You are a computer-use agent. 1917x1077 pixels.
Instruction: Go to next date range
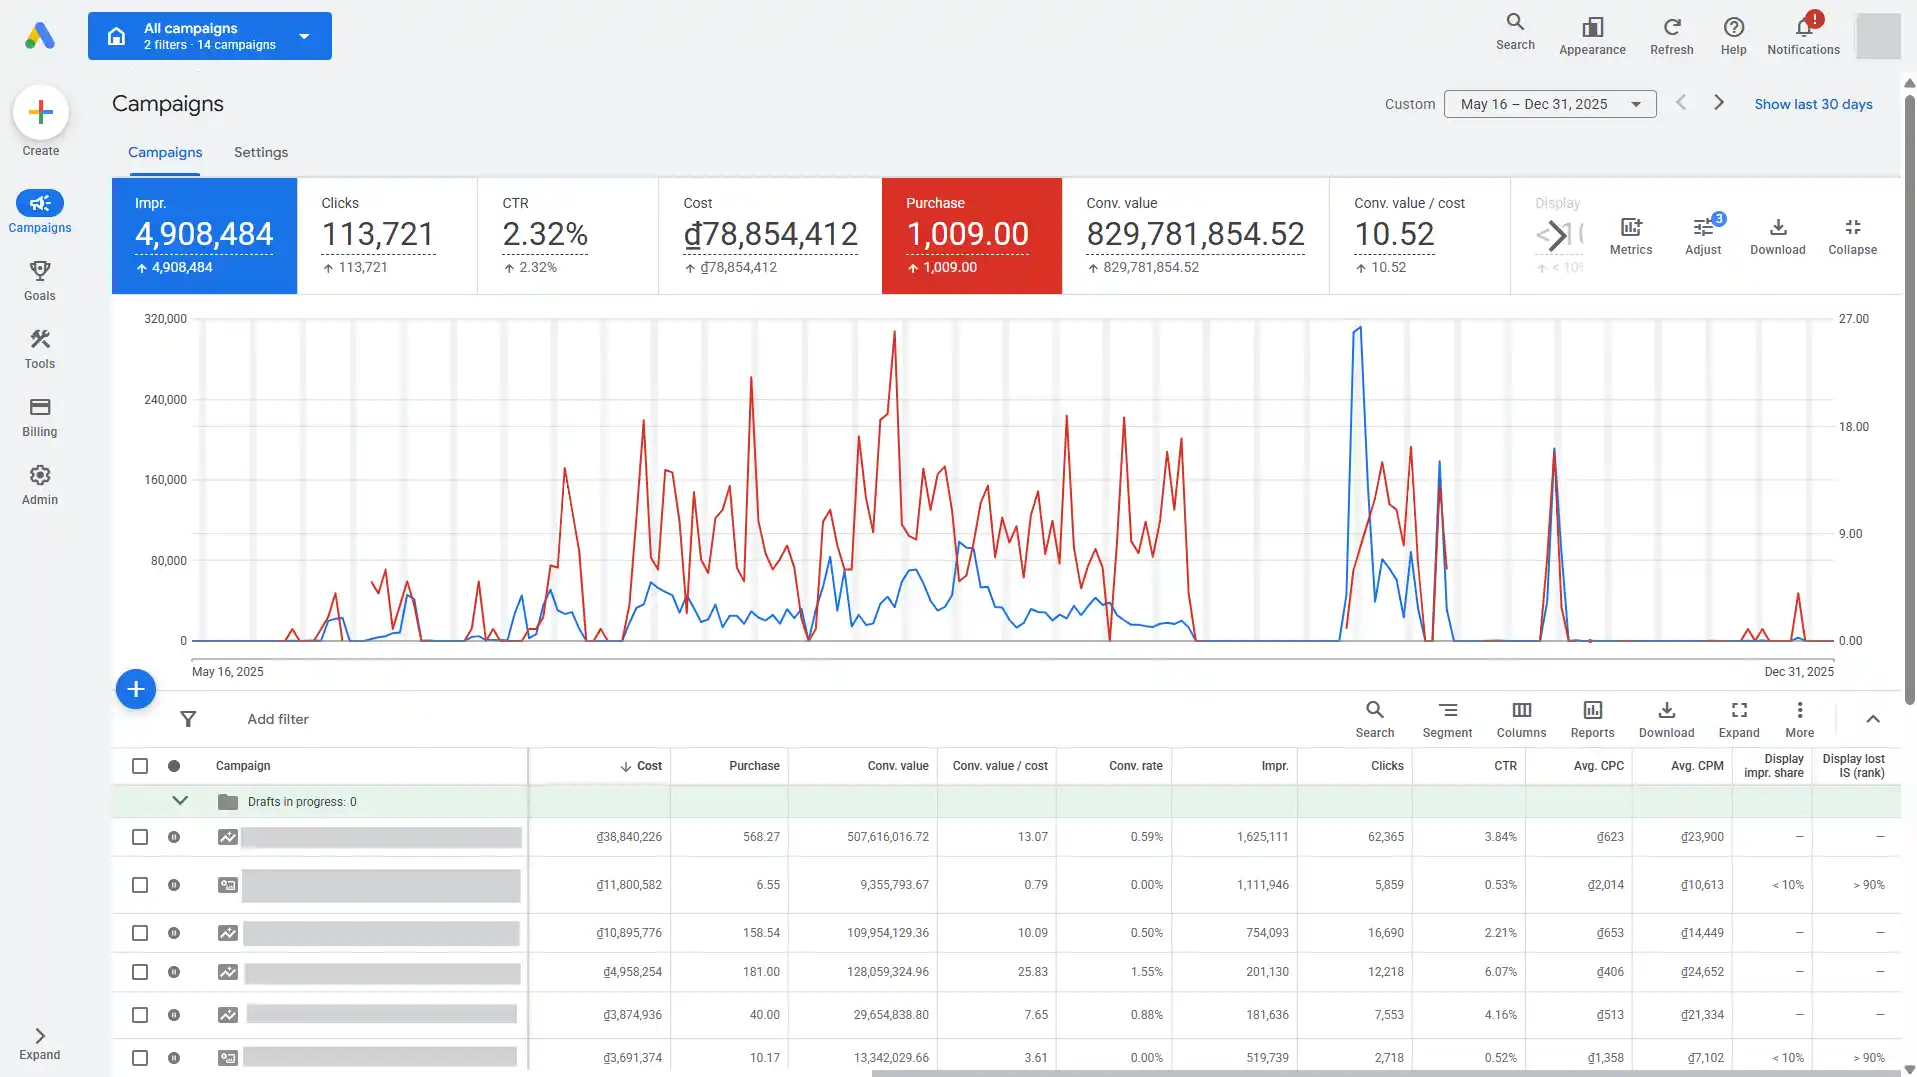click(x=1719, y=103)
